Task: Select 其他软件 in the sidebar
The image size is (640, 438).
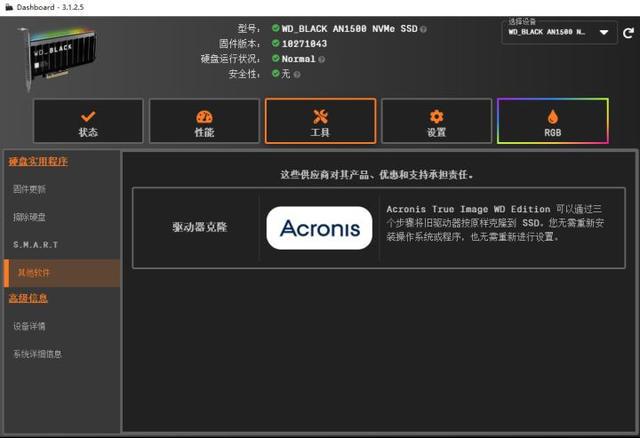Action: tap(62, 273)
